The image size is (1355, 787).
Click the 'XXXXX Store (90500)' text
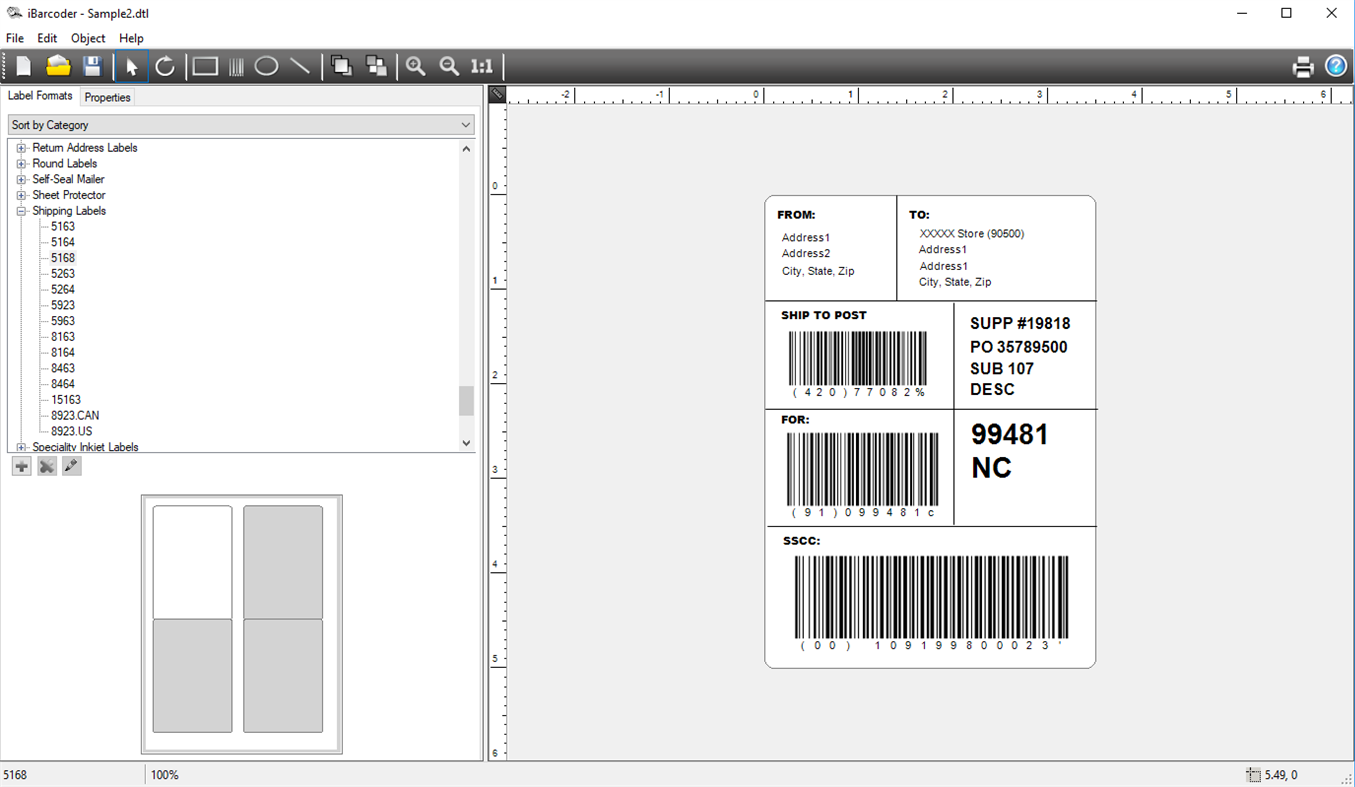click(x=972, y=234)
